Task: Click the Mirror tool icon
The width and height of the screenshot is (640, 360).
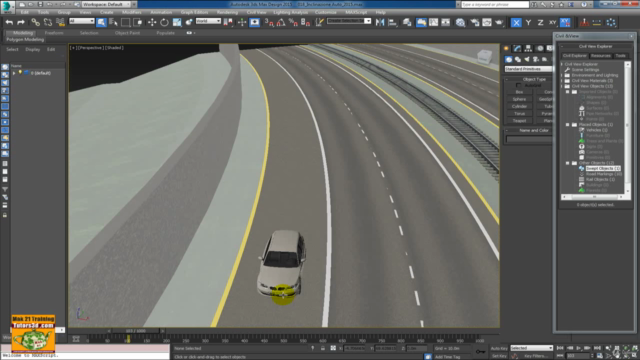Action: [x=380, y=22]
